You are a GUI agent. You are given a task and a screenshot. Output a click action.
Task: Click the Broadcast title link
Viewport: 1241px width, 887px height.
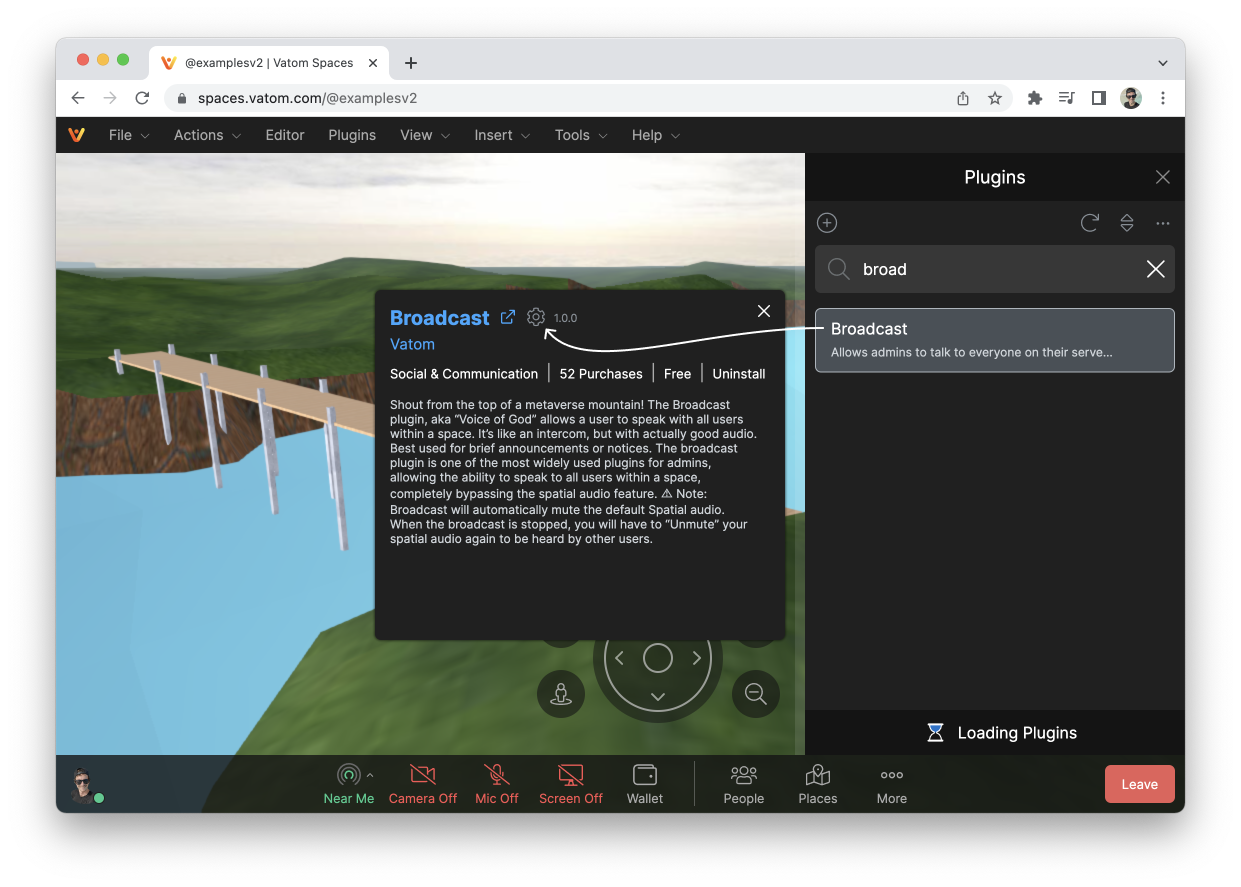[x=440, y=318]
